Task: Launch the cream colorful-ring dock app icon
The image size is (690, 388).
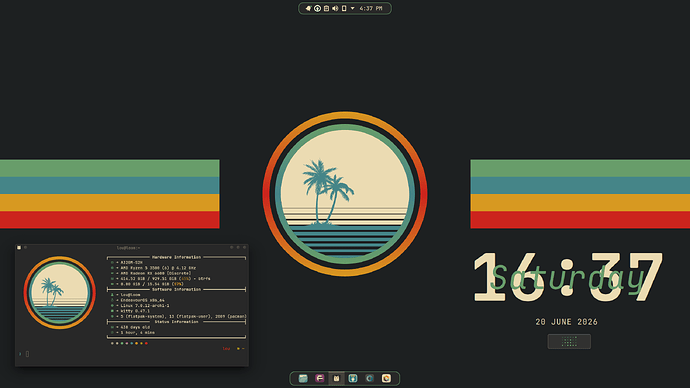Action: click(386, 378)
